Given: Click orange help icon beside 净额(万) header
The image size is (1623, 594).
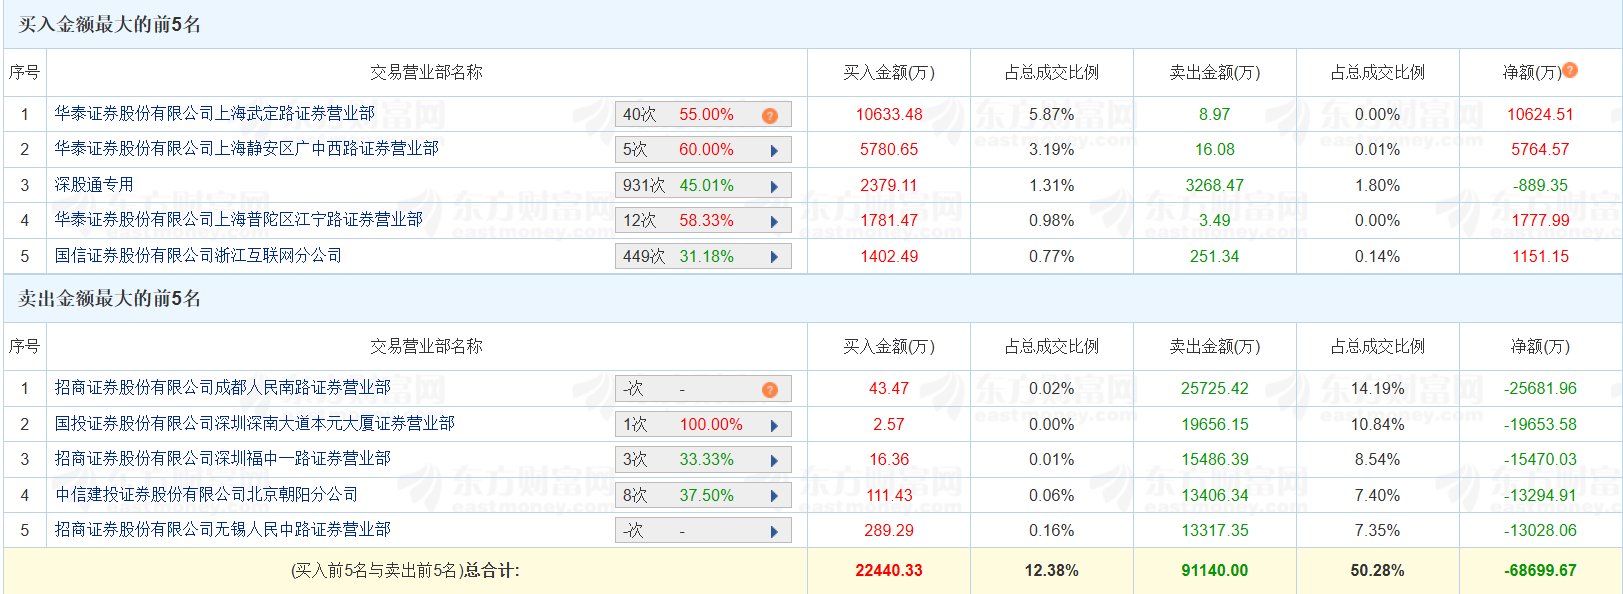Looking at the screenshot, I should click(x=1570, y=70).
